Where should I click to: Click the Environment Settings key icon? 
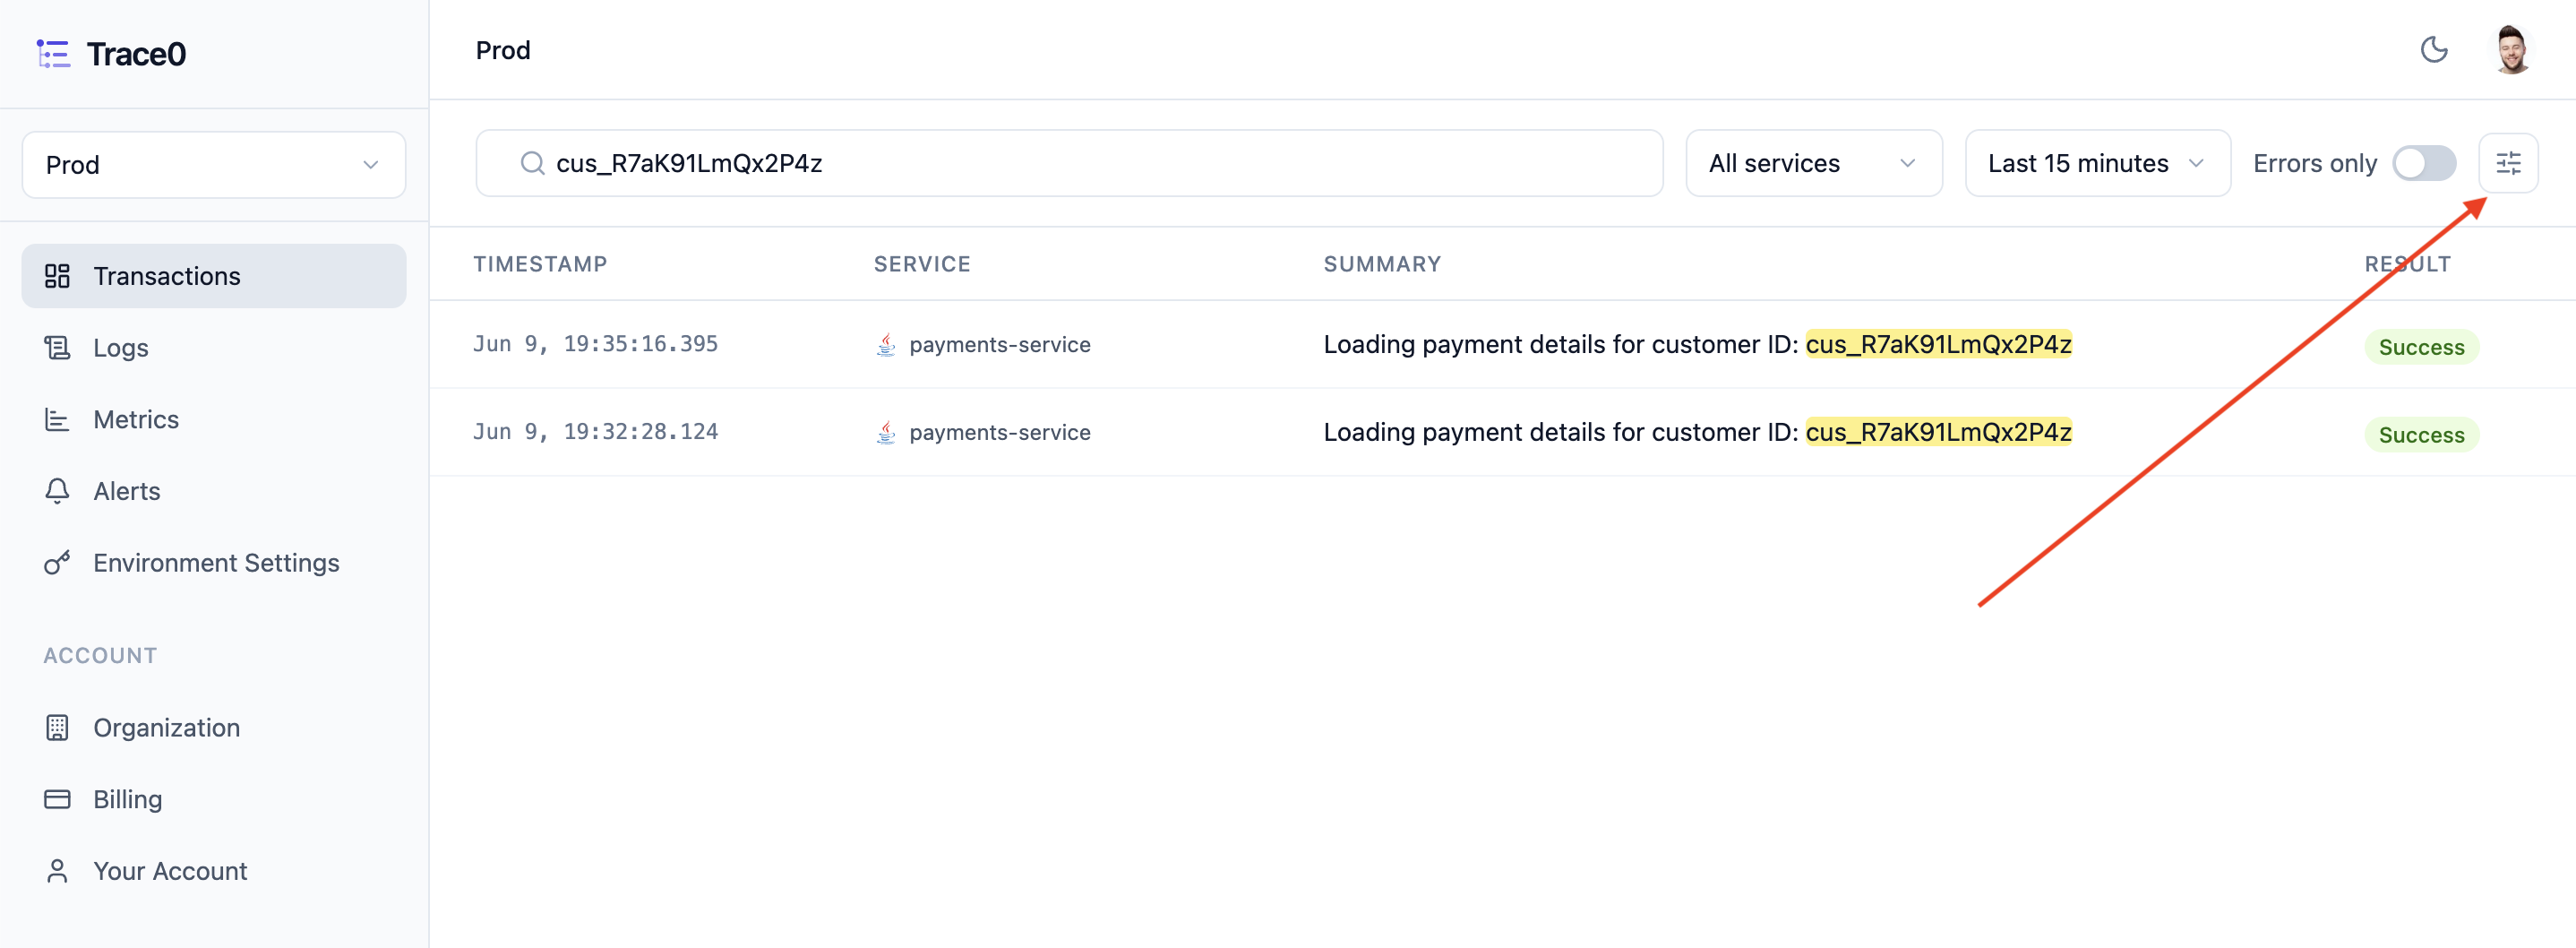tap(57, 563)
